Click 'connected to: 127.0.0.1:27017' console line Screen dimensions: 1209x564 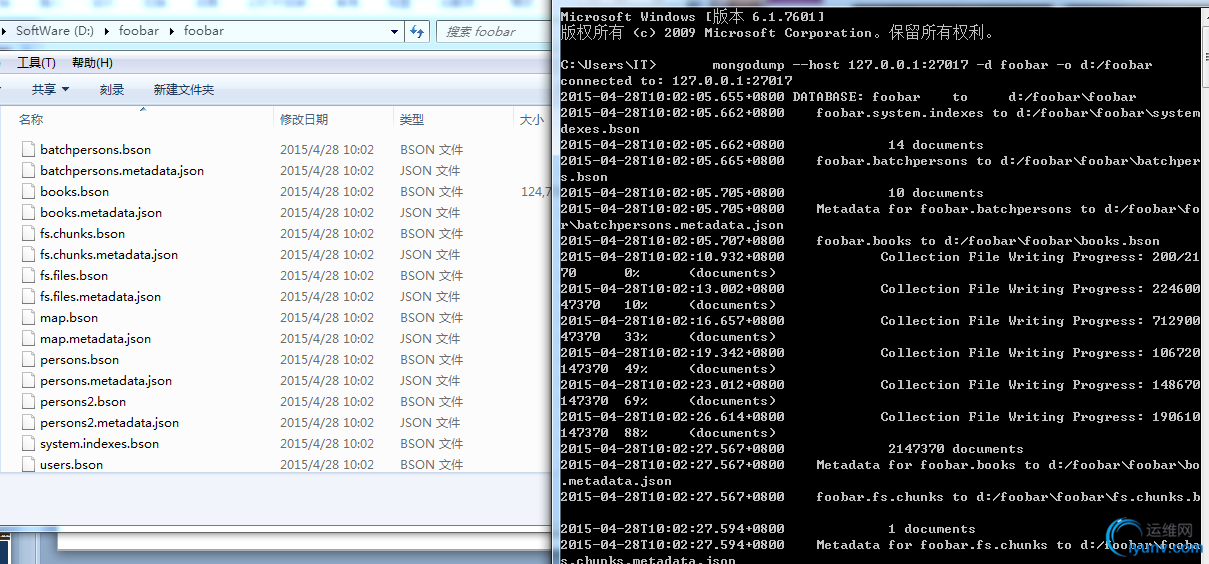pyautogui.click(x=676, y=81)
